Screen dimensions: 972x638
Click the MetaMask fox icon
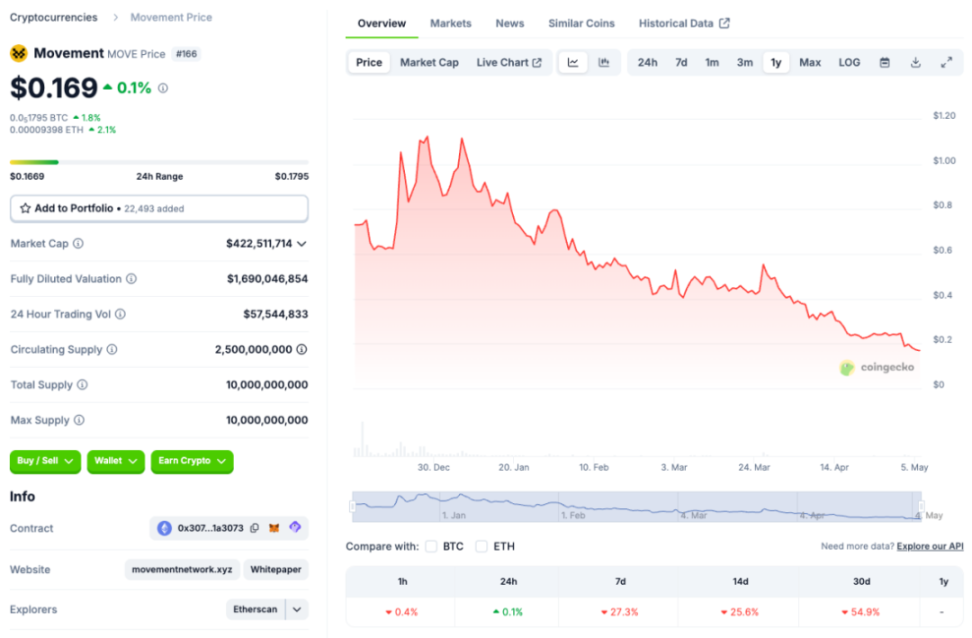click(275, 528)
